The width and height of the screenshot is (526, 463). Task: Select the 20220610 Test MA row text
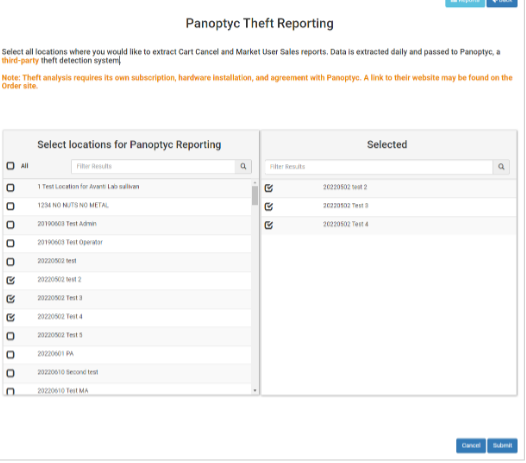pyautogui.click(x=63, y=391)
